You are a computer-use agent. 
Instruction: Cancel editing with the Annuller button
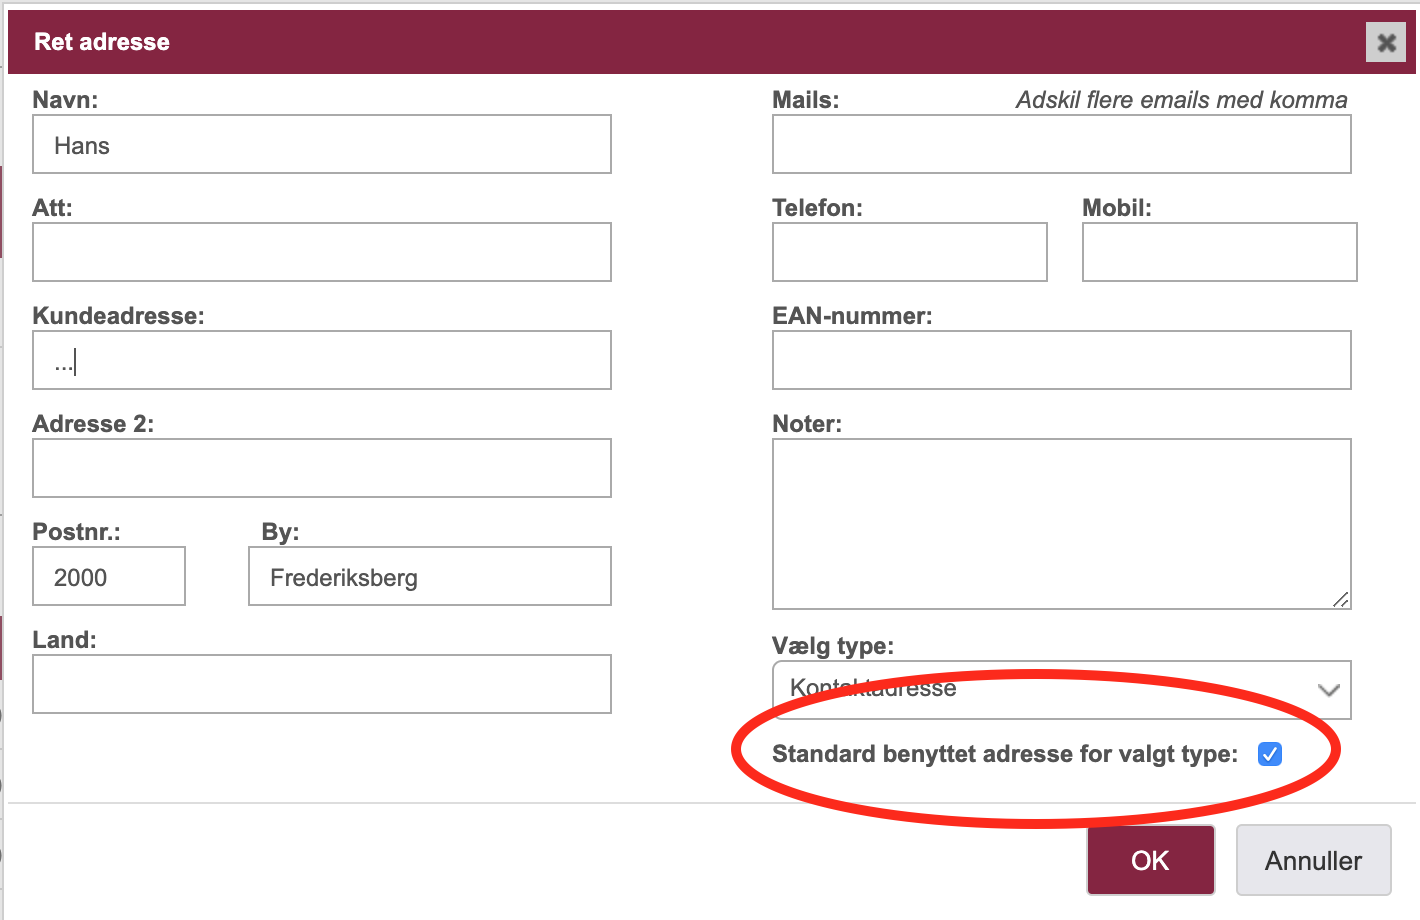[1314, 860]
